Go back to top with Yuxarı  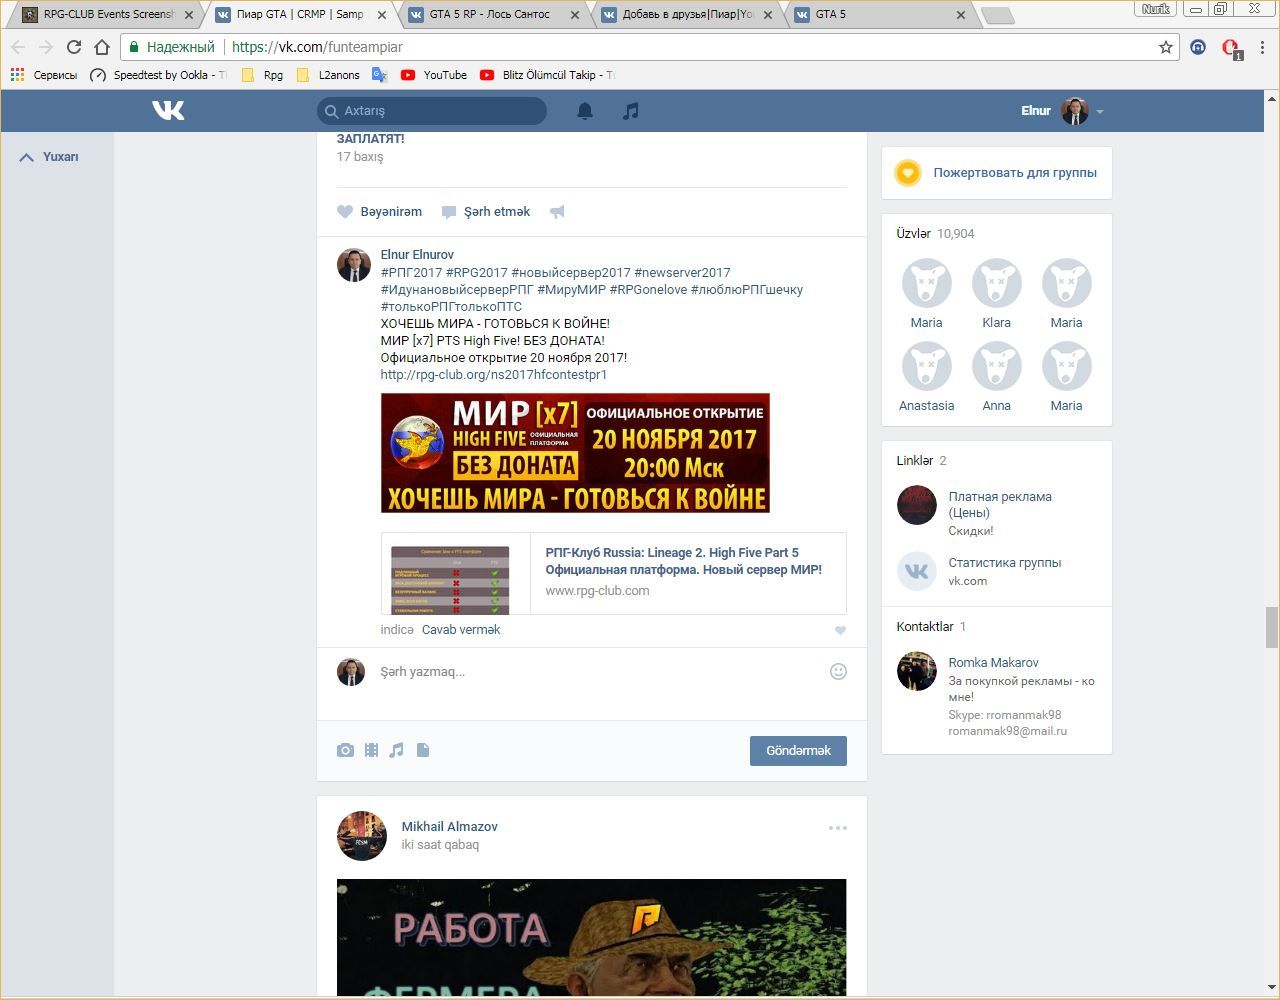[x=49, y=157]
